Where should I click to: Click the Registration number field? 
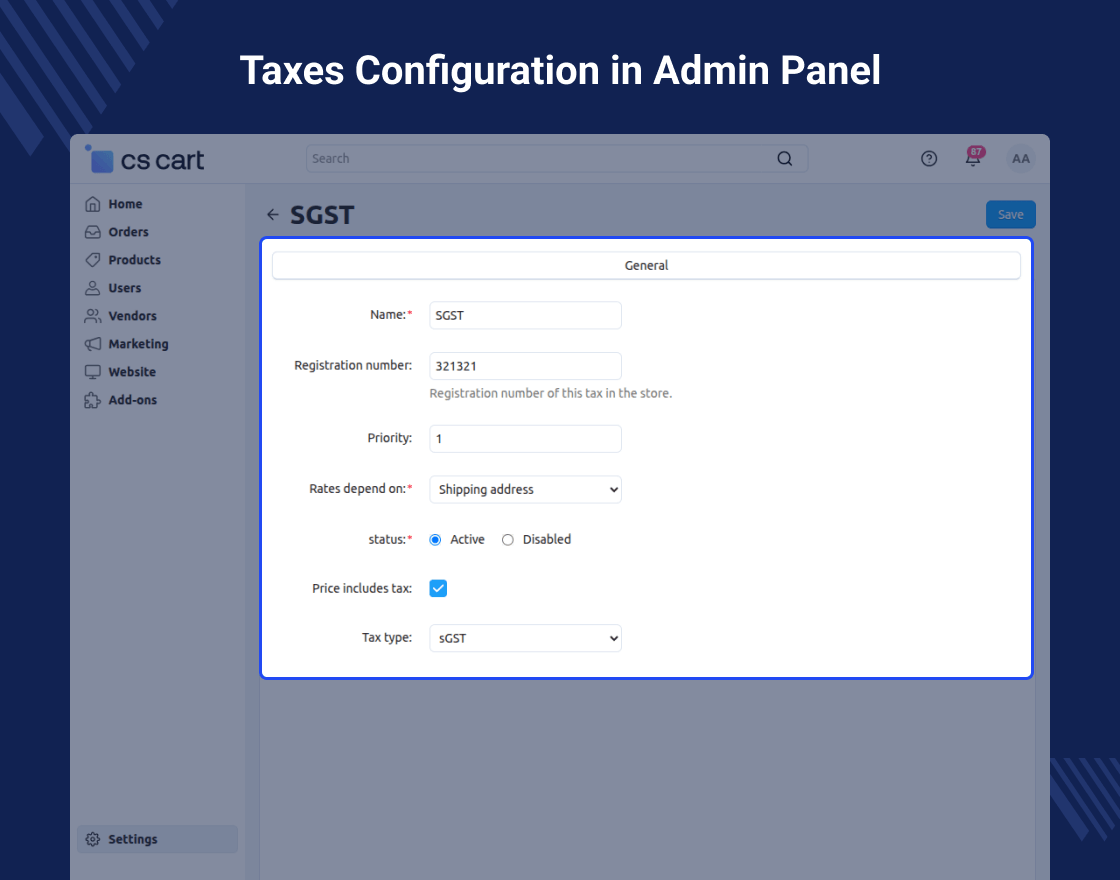pos(525,366)
